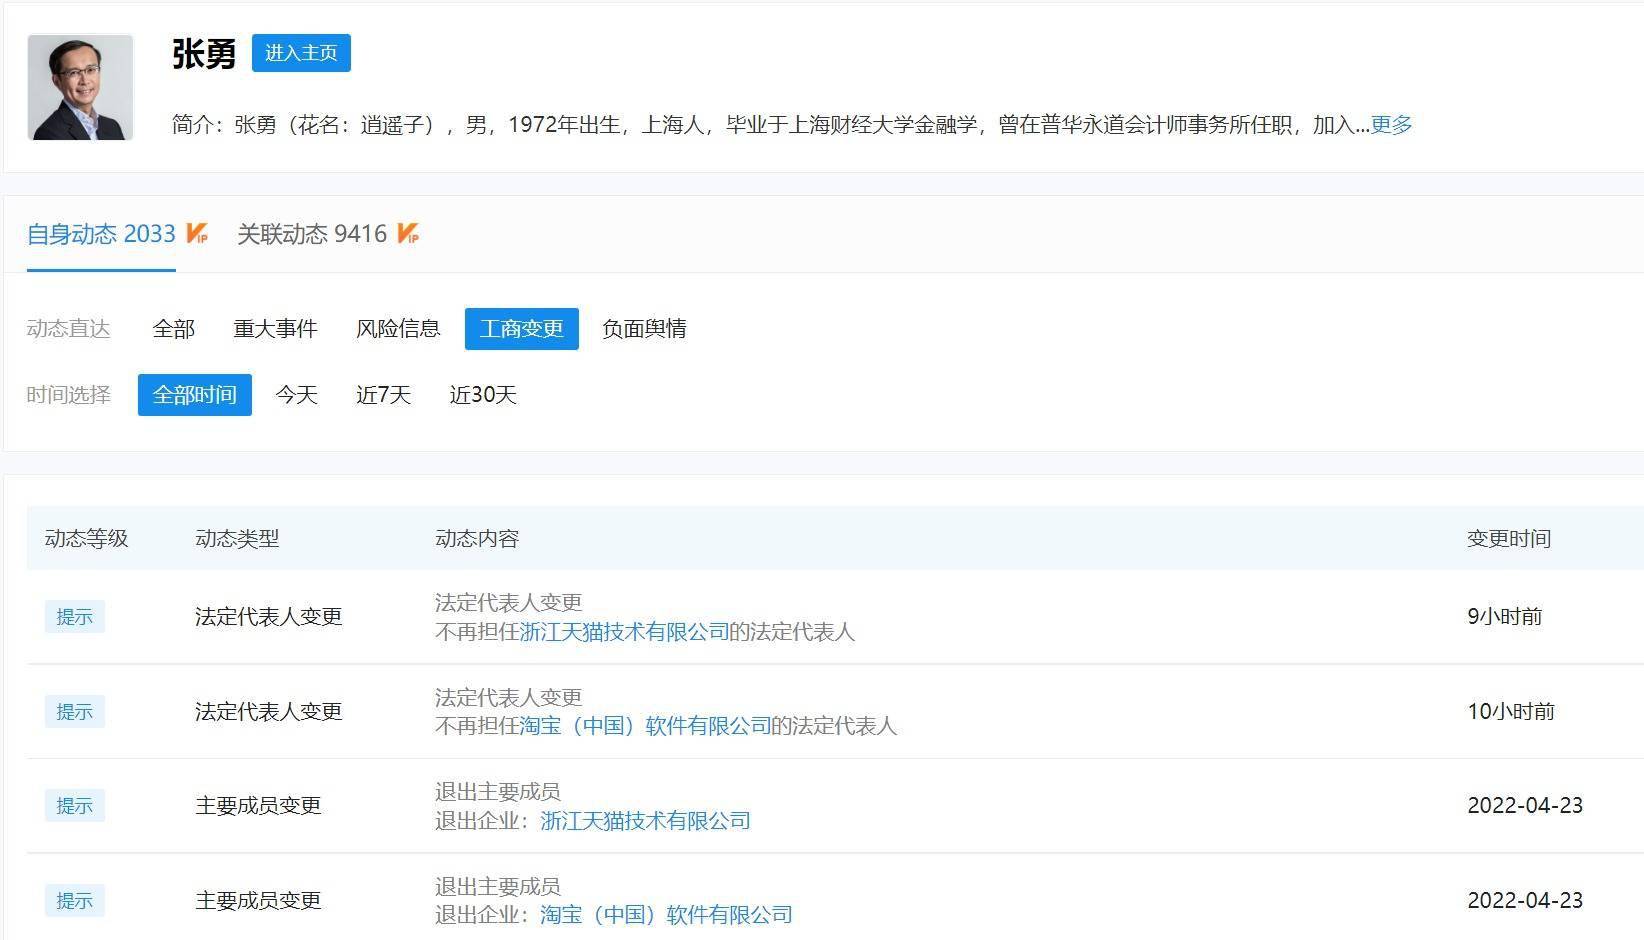Open 浙江天猫技术有限公司 link in 退出企业 row
The height and width of the screenshot is (940, 1644).
pos(645,821)
